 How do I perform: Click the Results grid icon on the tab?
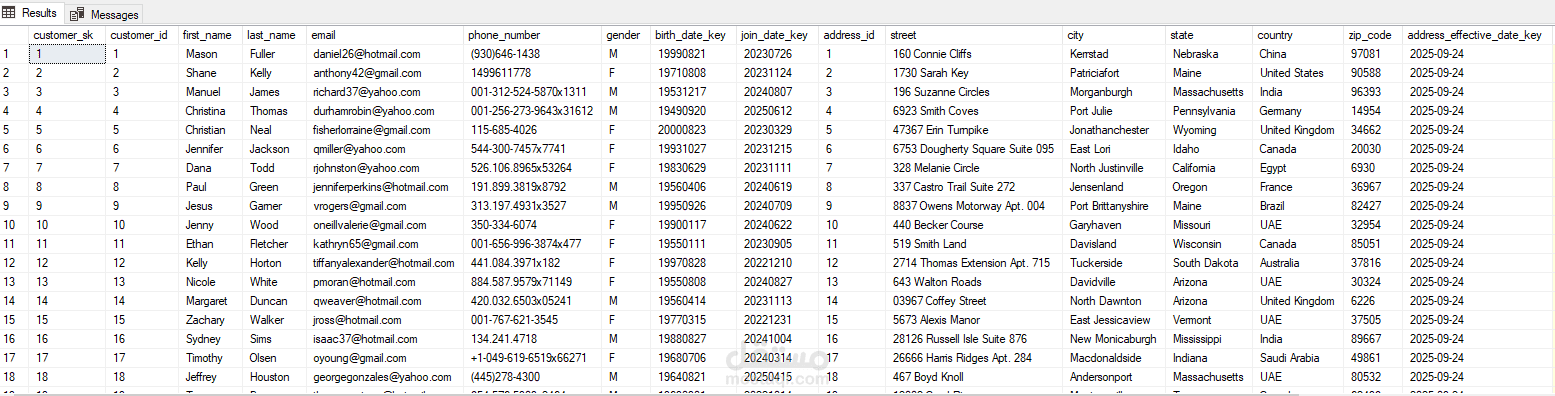(10, 13)
